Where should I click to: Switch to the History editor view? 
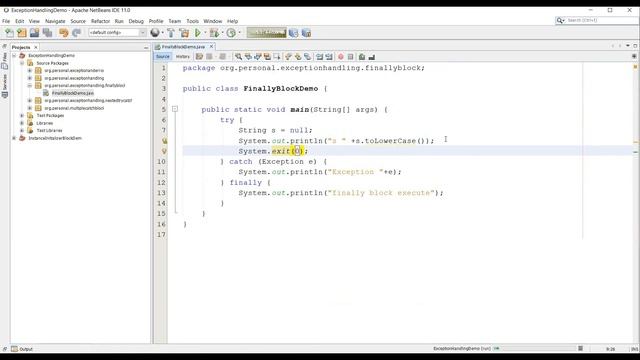pos(182,57)
